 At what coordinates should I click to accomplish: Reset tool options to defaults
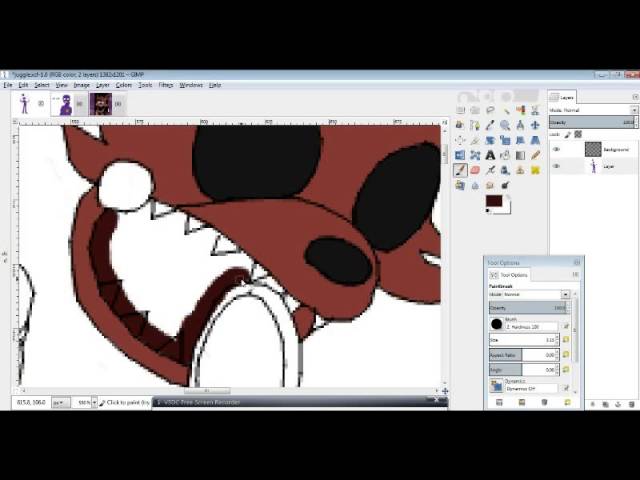coord(567,402)
